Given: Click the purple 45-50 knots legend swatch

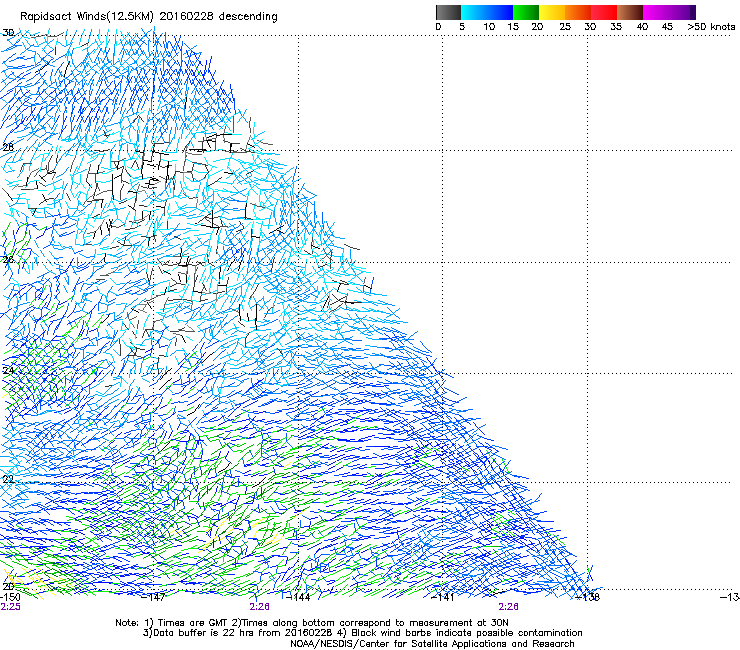Looking at the screenshot, I should click(682, 12).
